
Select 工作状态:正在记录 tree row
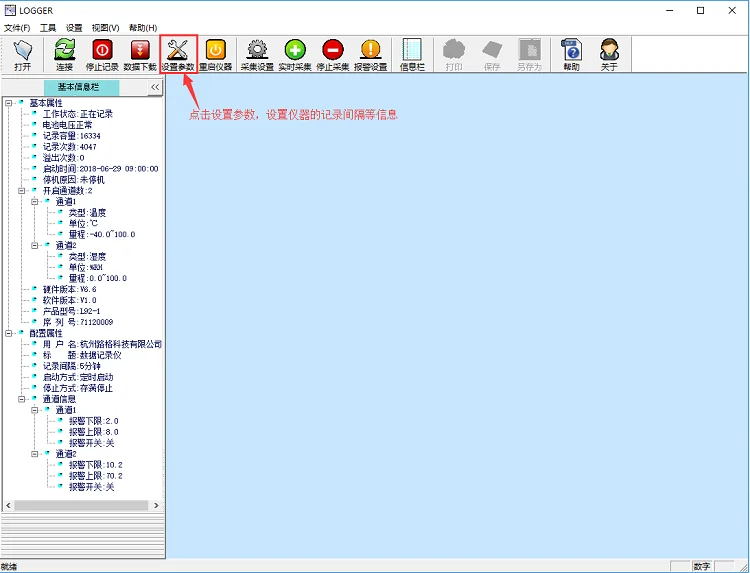tap(77, 114)
